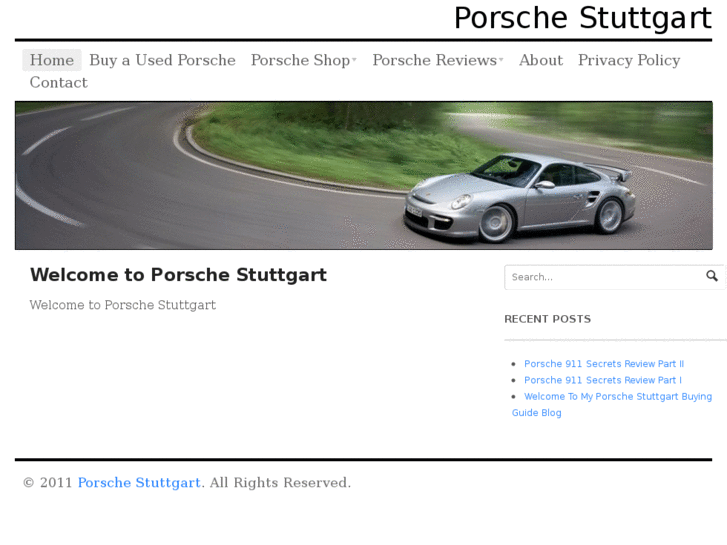Open the Porsche Shop menu

point(300,60)
